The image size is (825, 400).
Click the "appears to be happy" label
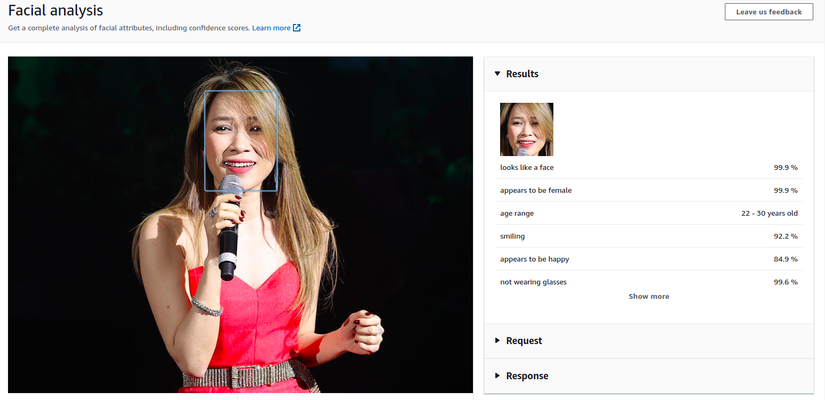pyautogui.click(x=535, y=259)
